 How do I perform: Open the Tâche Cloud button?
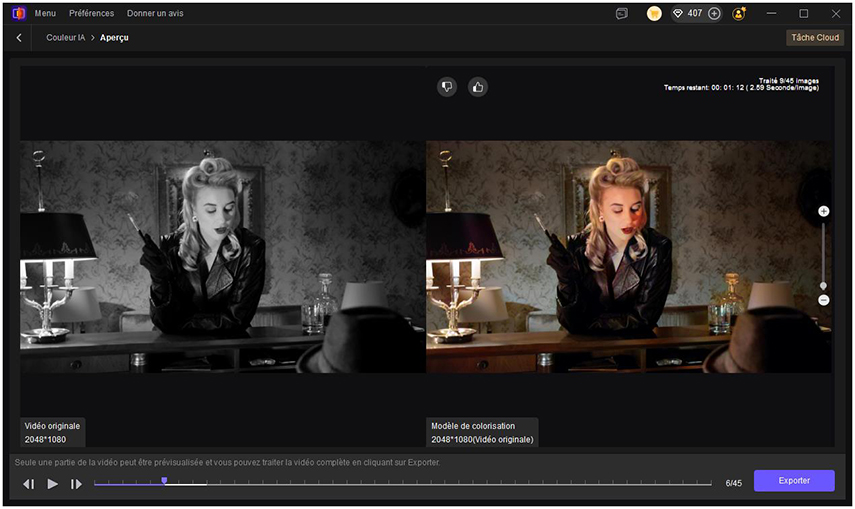pyautogui.click(x=815, y=38)
